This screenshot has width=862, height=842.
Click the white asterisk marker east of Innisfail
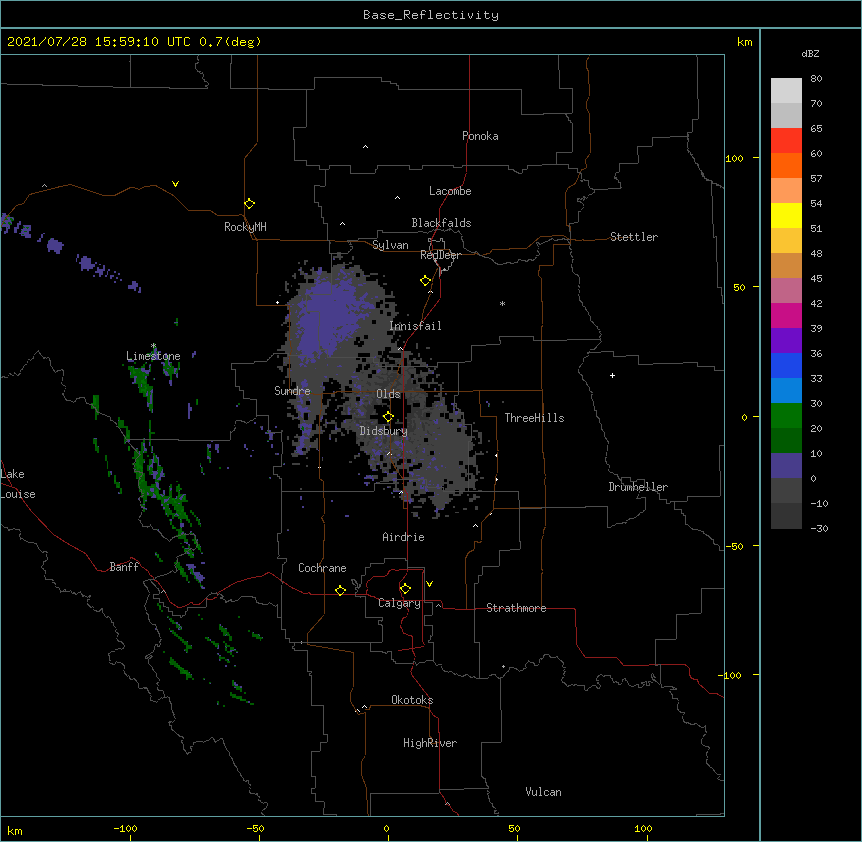[502, 304]
